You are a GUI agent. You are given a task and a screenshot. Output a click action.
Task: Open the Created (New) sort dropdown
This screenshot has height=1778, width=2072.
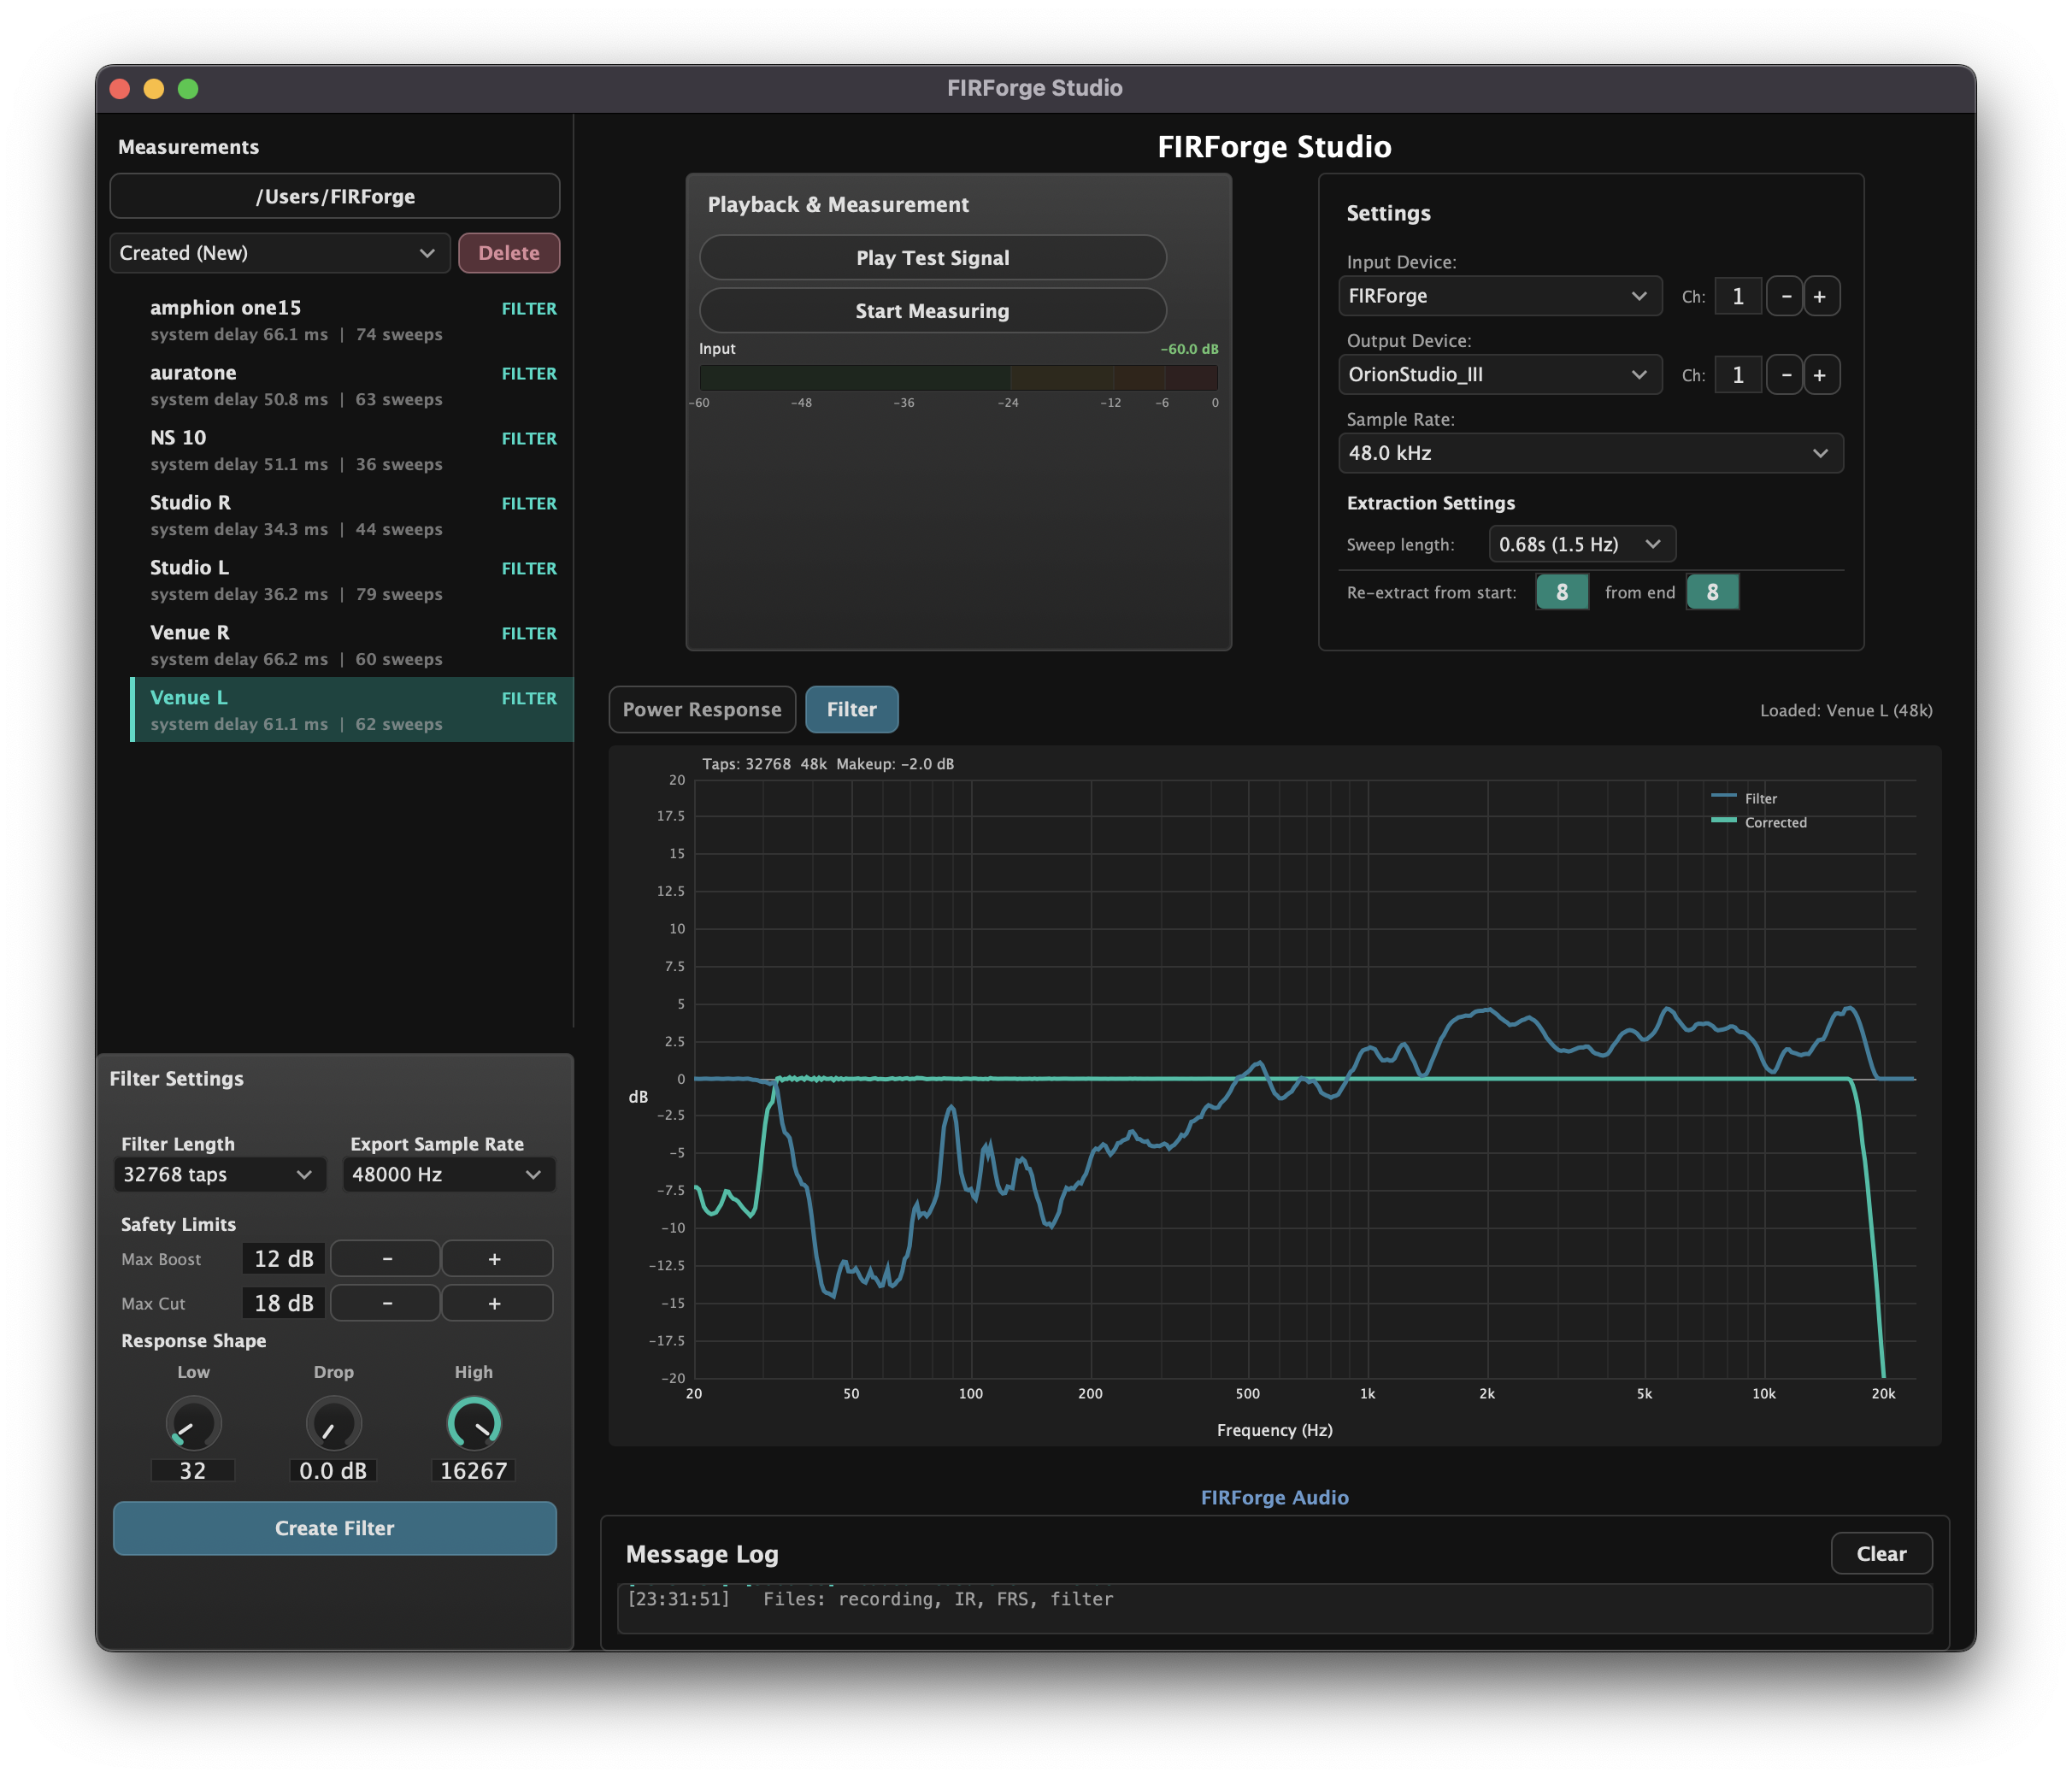tap(279, 253)
